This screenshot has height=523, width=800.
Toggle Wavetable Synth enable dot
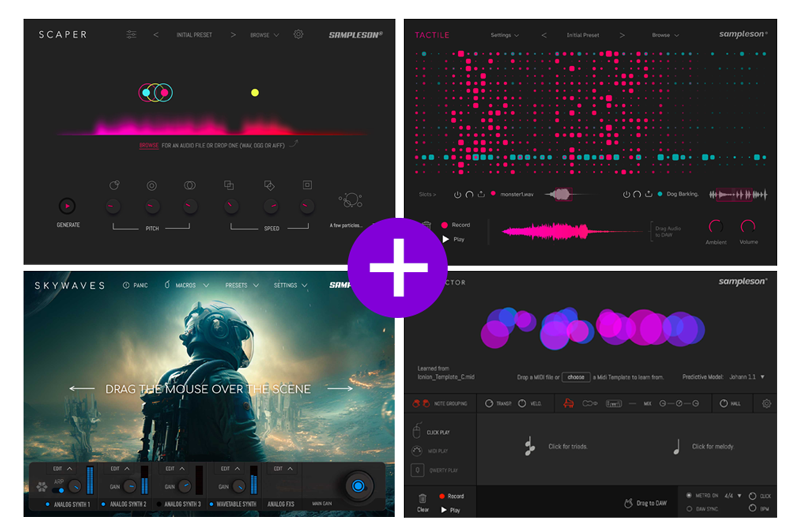point(211,504)
